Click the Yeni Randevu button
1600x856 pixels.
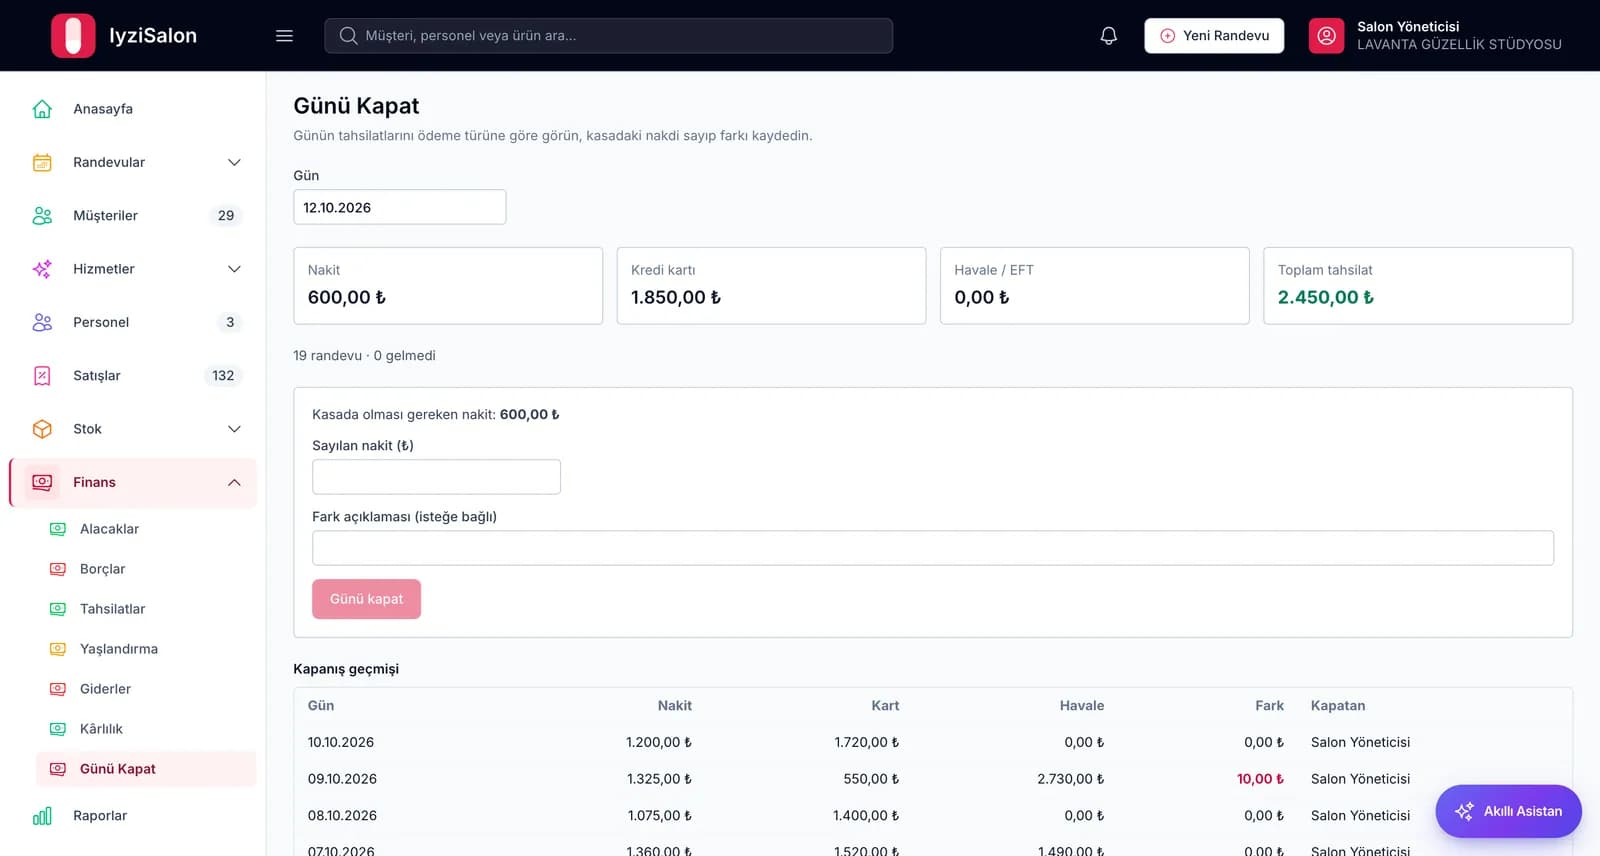1214,36
